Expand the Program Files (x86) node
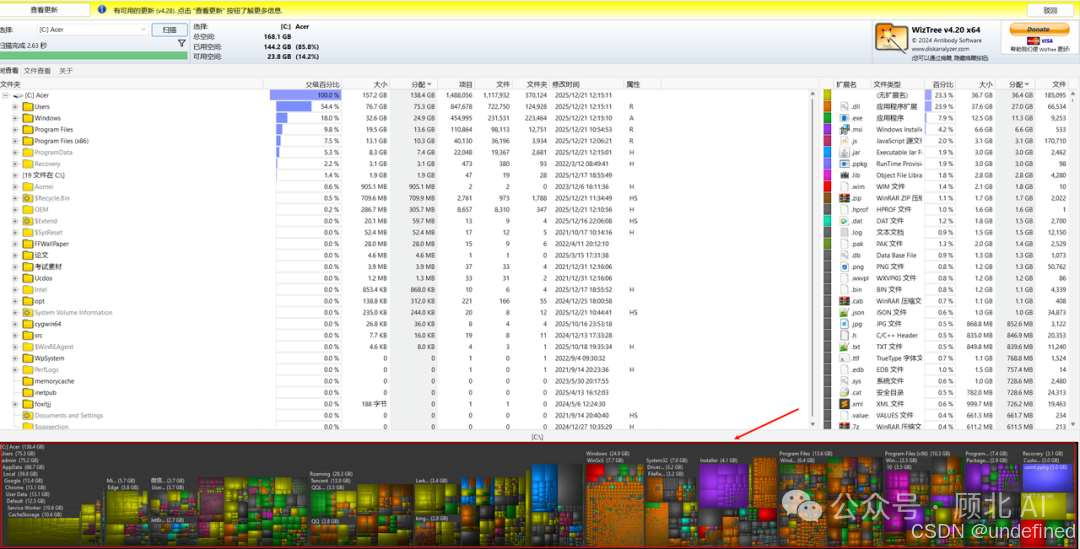The image size is (1080, 549). 15,141
